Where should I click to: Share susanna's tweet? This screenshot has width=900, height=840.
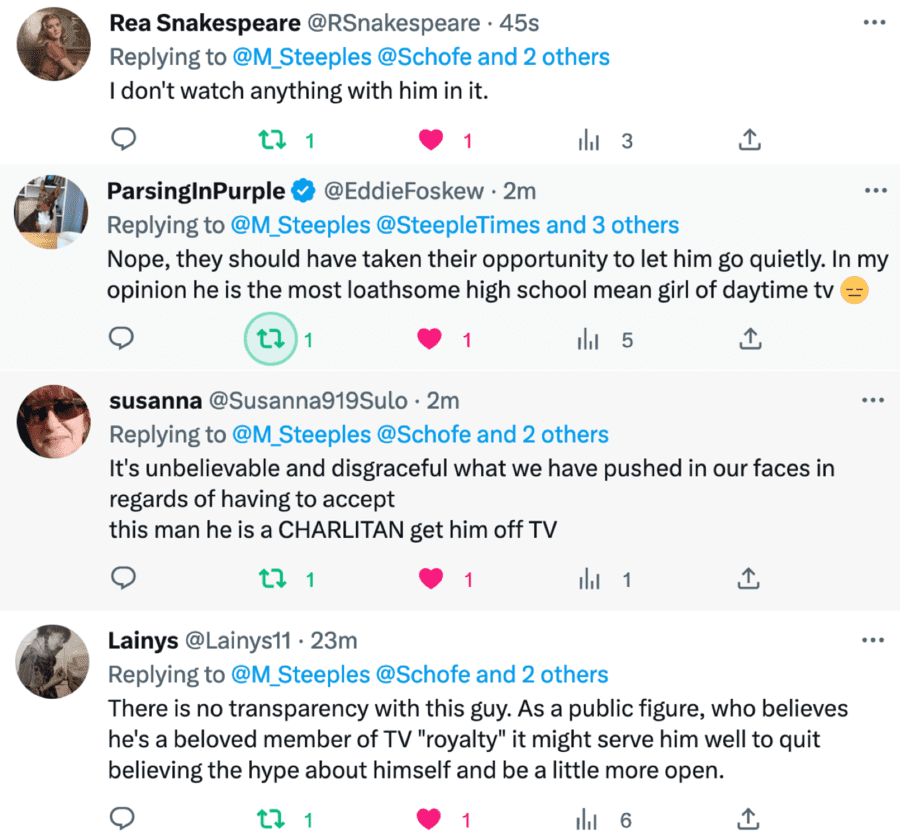click(x=749, y=578)
